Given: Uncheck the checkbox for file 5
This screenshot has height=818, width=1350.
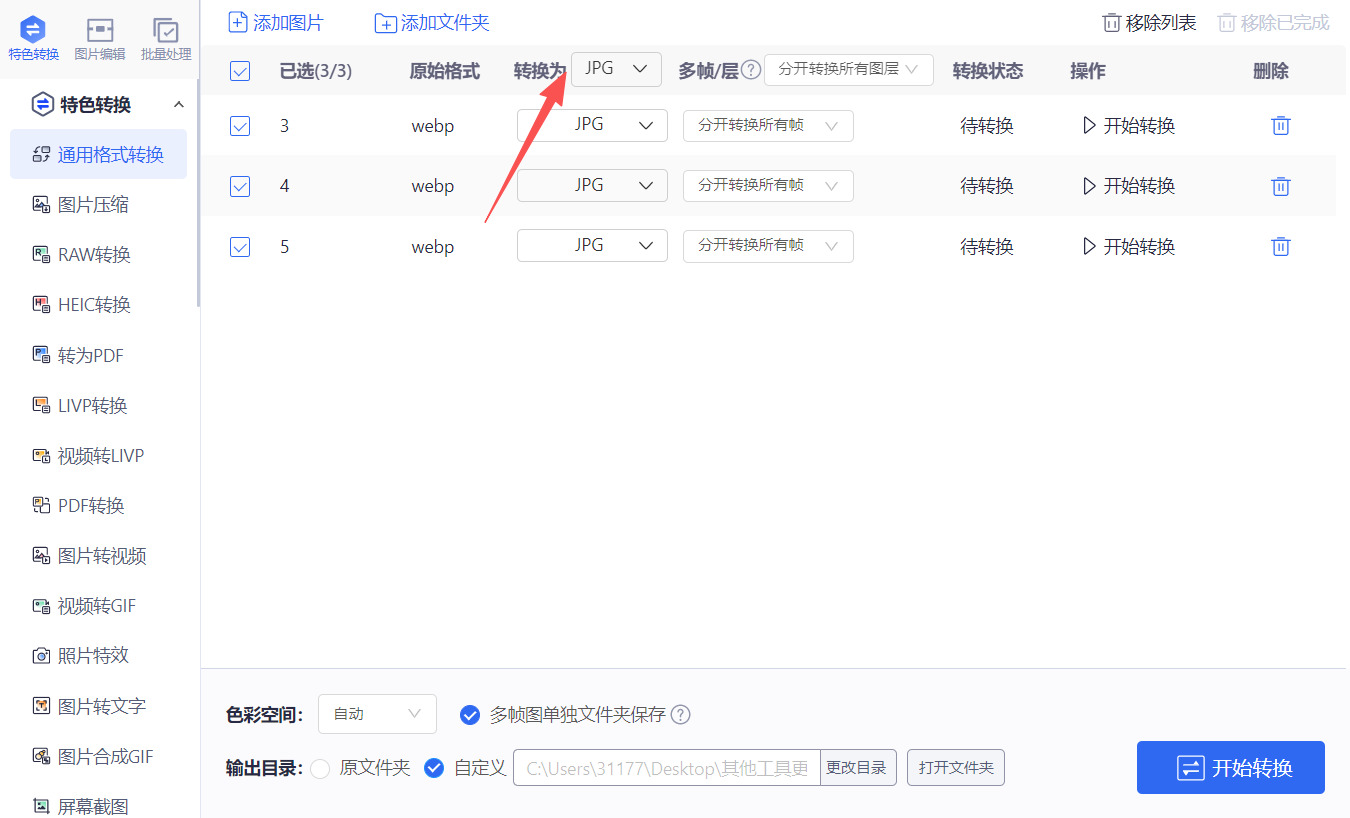Looking at the screenshot, I should pos(240,246).
